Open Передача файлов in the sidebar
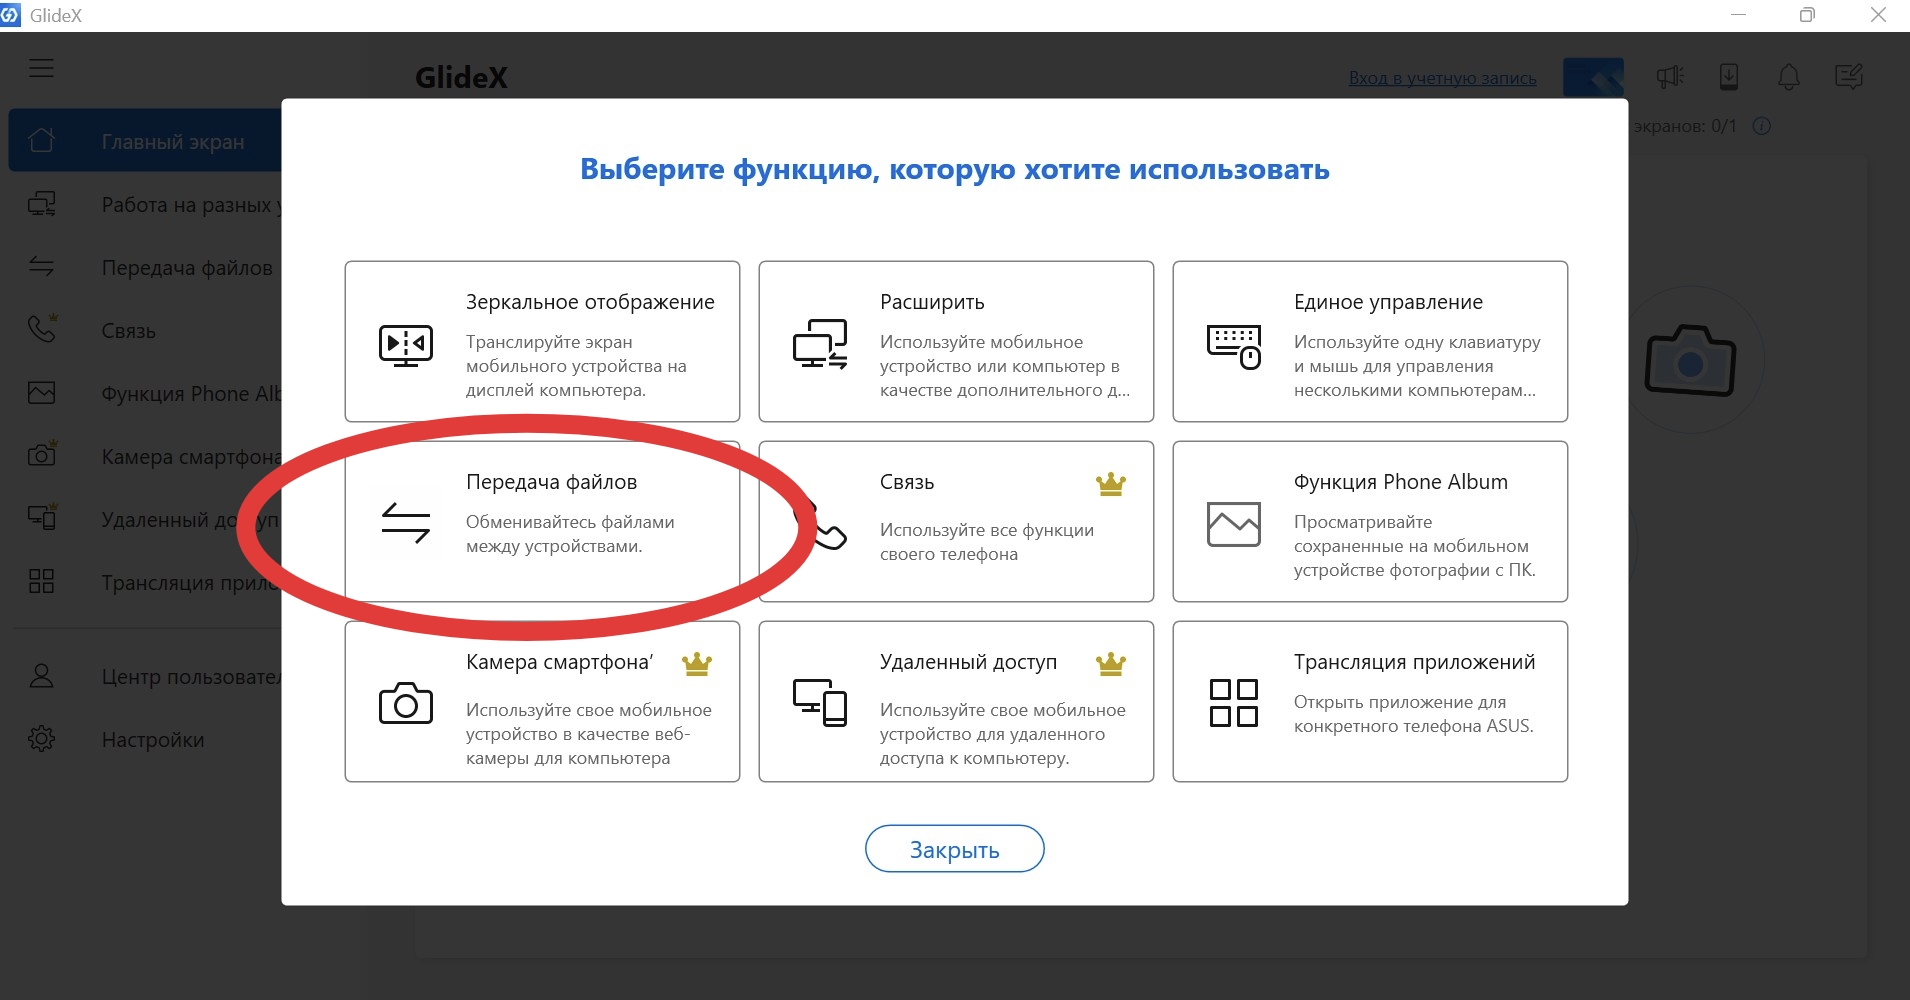The image size is (1910, 1000). 145,267
